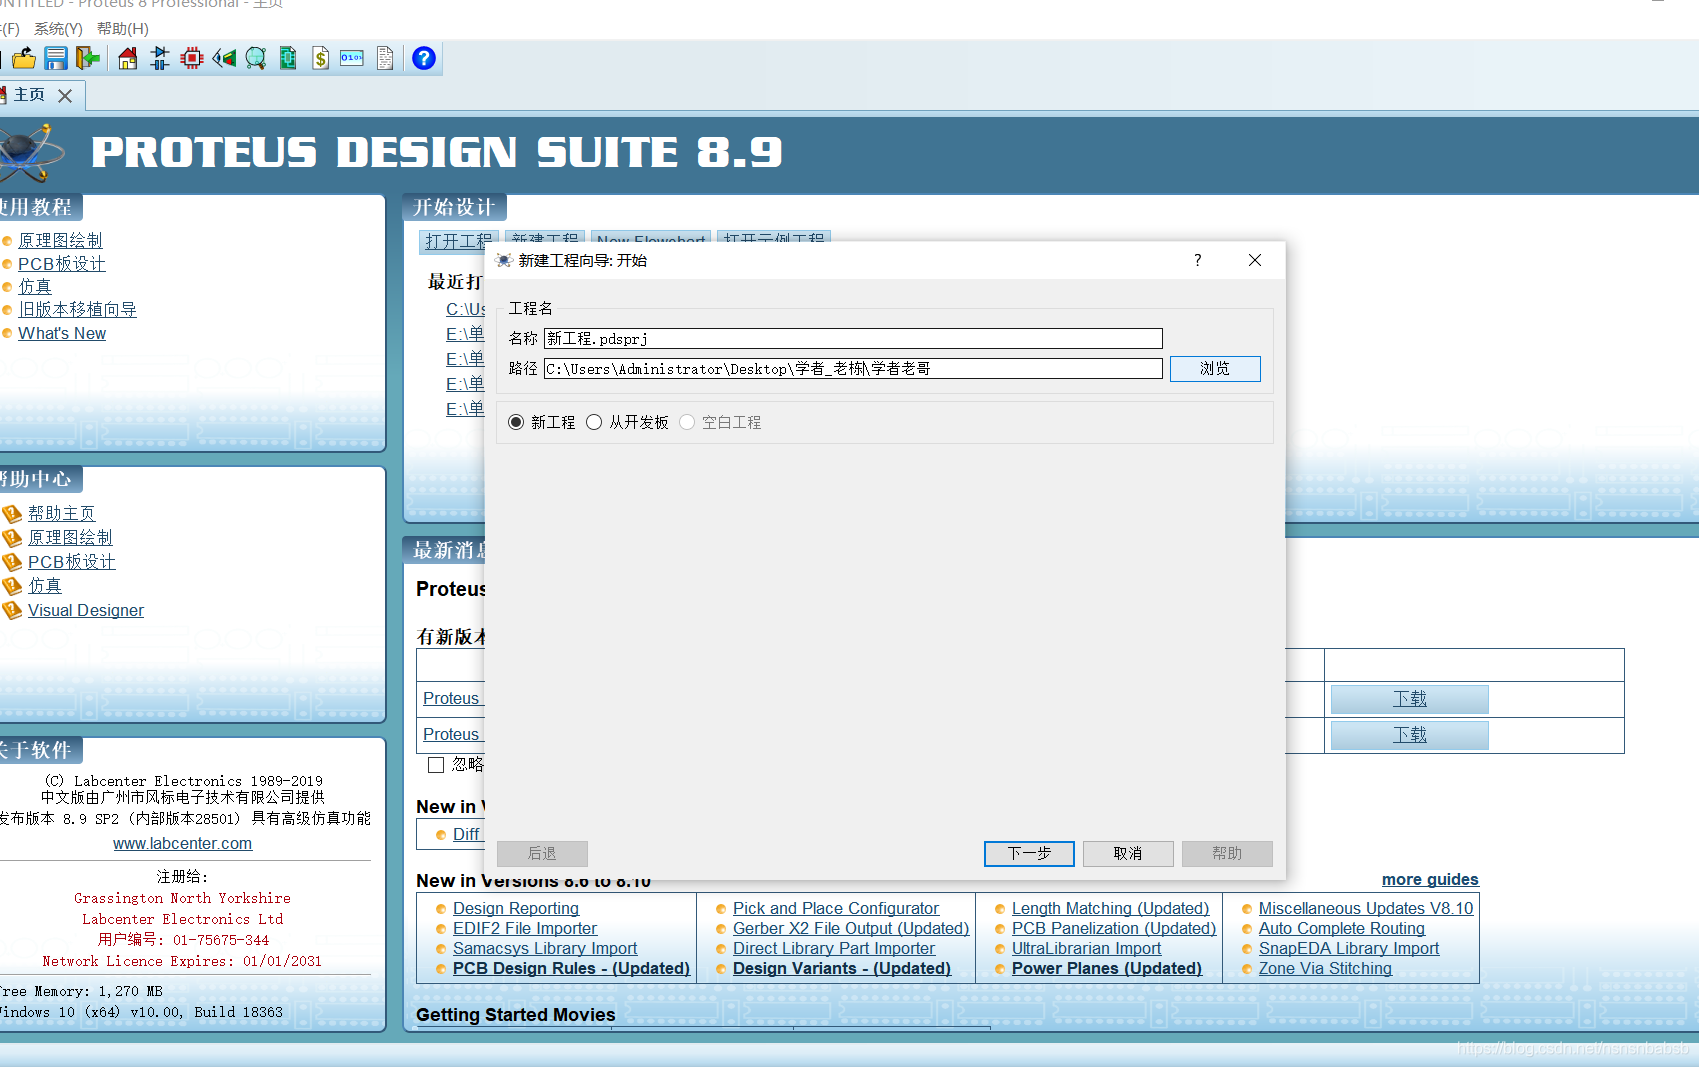Visit the www.labcenter.com link
1699x1067 pixels.
coord(183,843)
